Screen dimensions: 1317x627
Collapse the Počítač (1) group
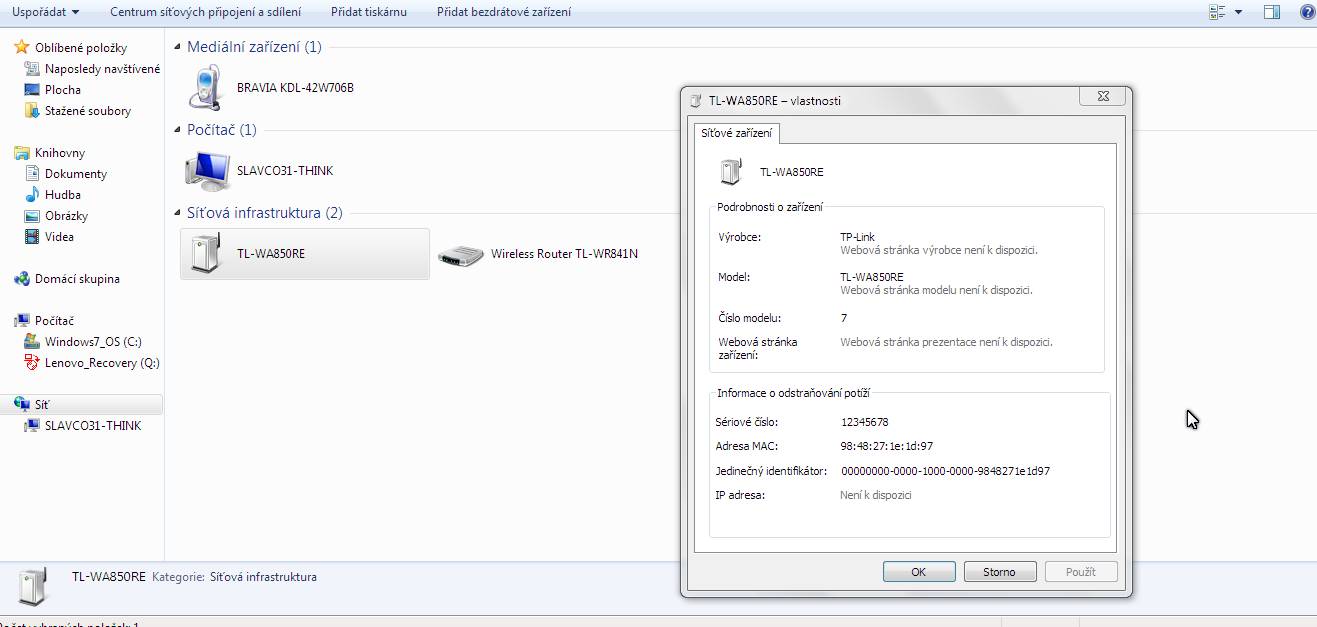[178, 130]
